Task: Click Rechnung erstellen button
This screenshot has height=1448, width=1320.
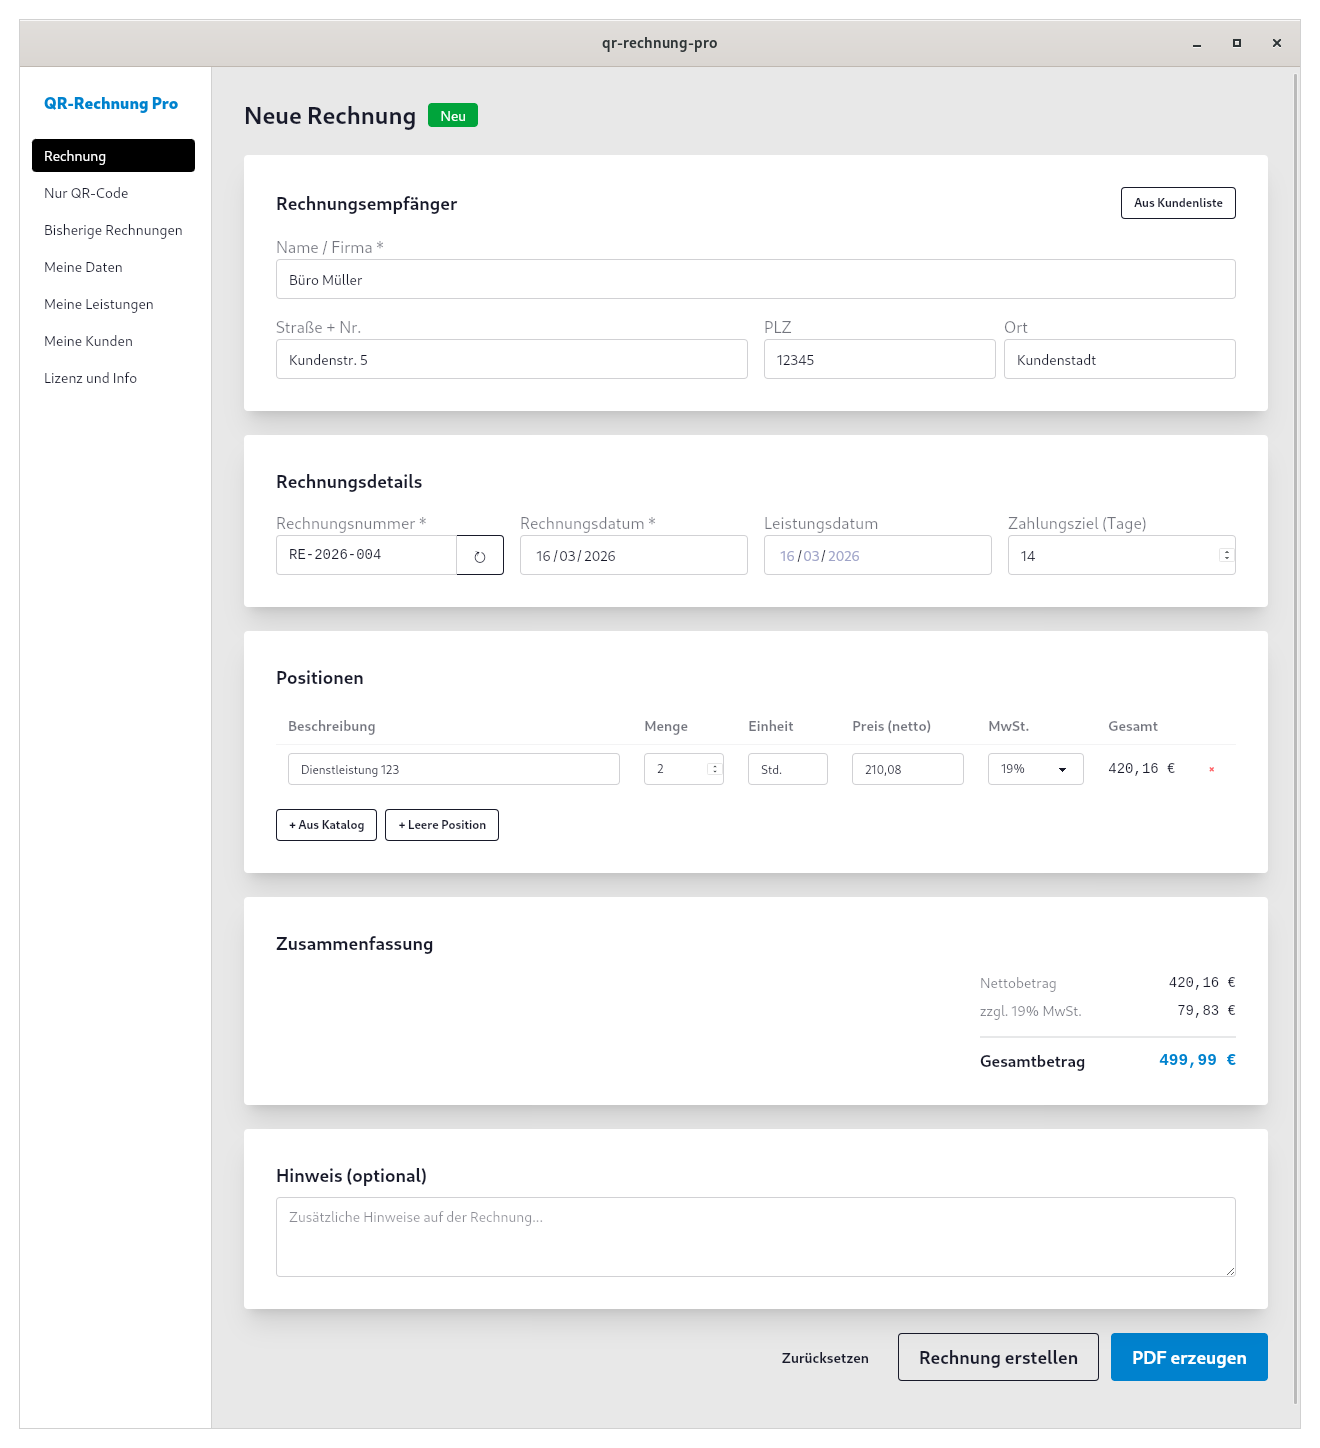Action: (997, 1357)
